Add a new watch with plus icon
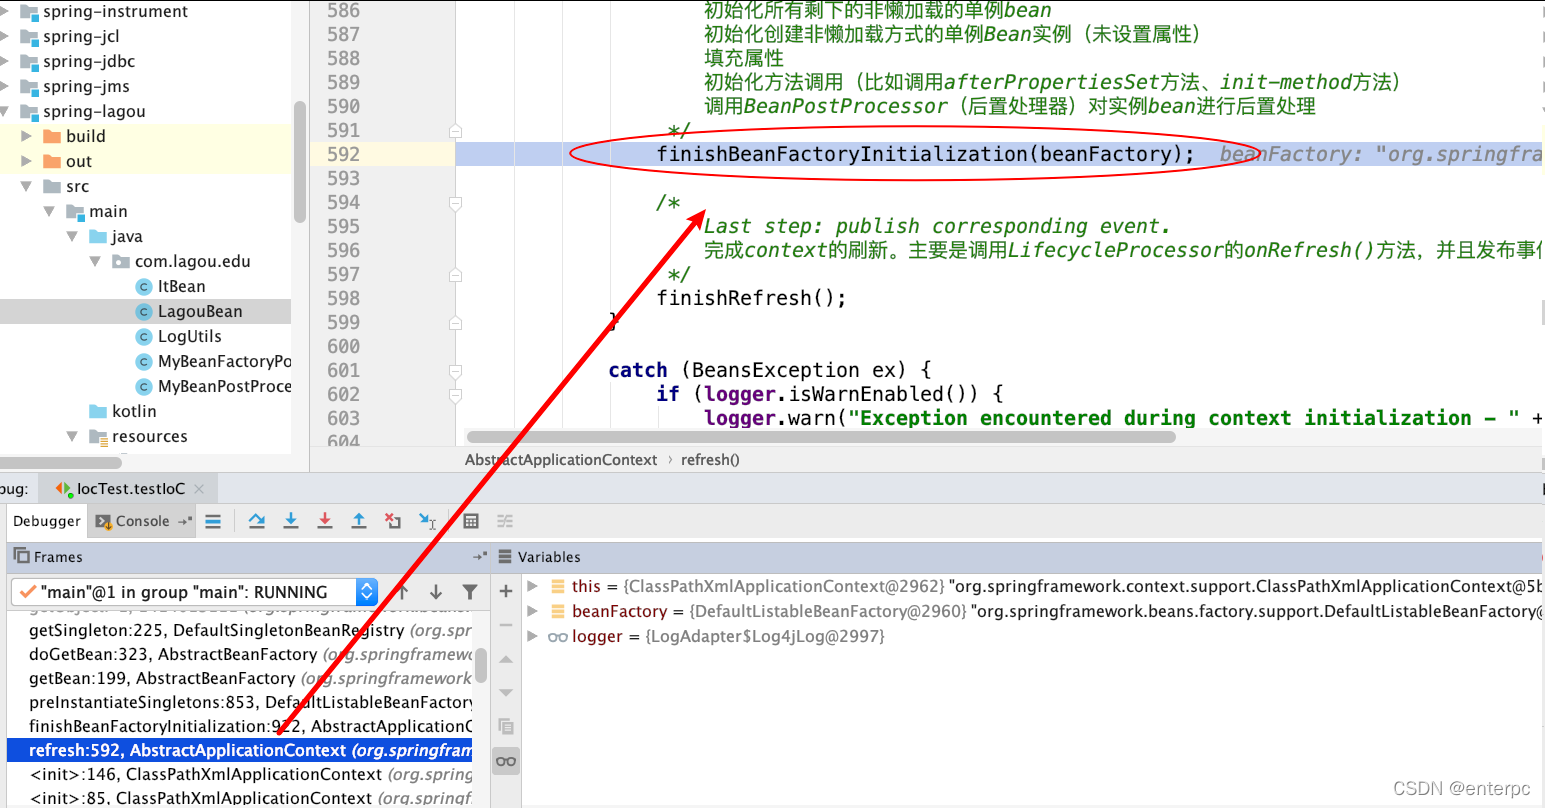Screen dimensions: 1545x808 506,591
